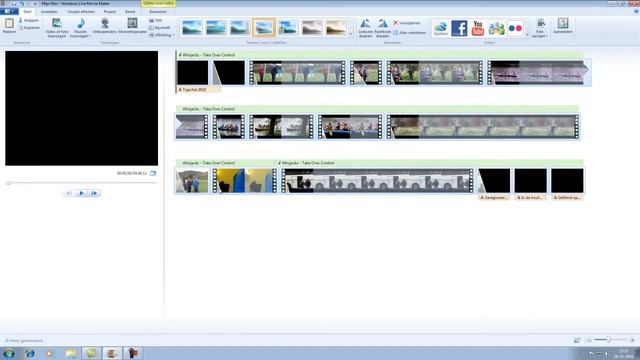Click the zoom out minus icon
This screenshot has width=640, height=360.
(589, 340)
